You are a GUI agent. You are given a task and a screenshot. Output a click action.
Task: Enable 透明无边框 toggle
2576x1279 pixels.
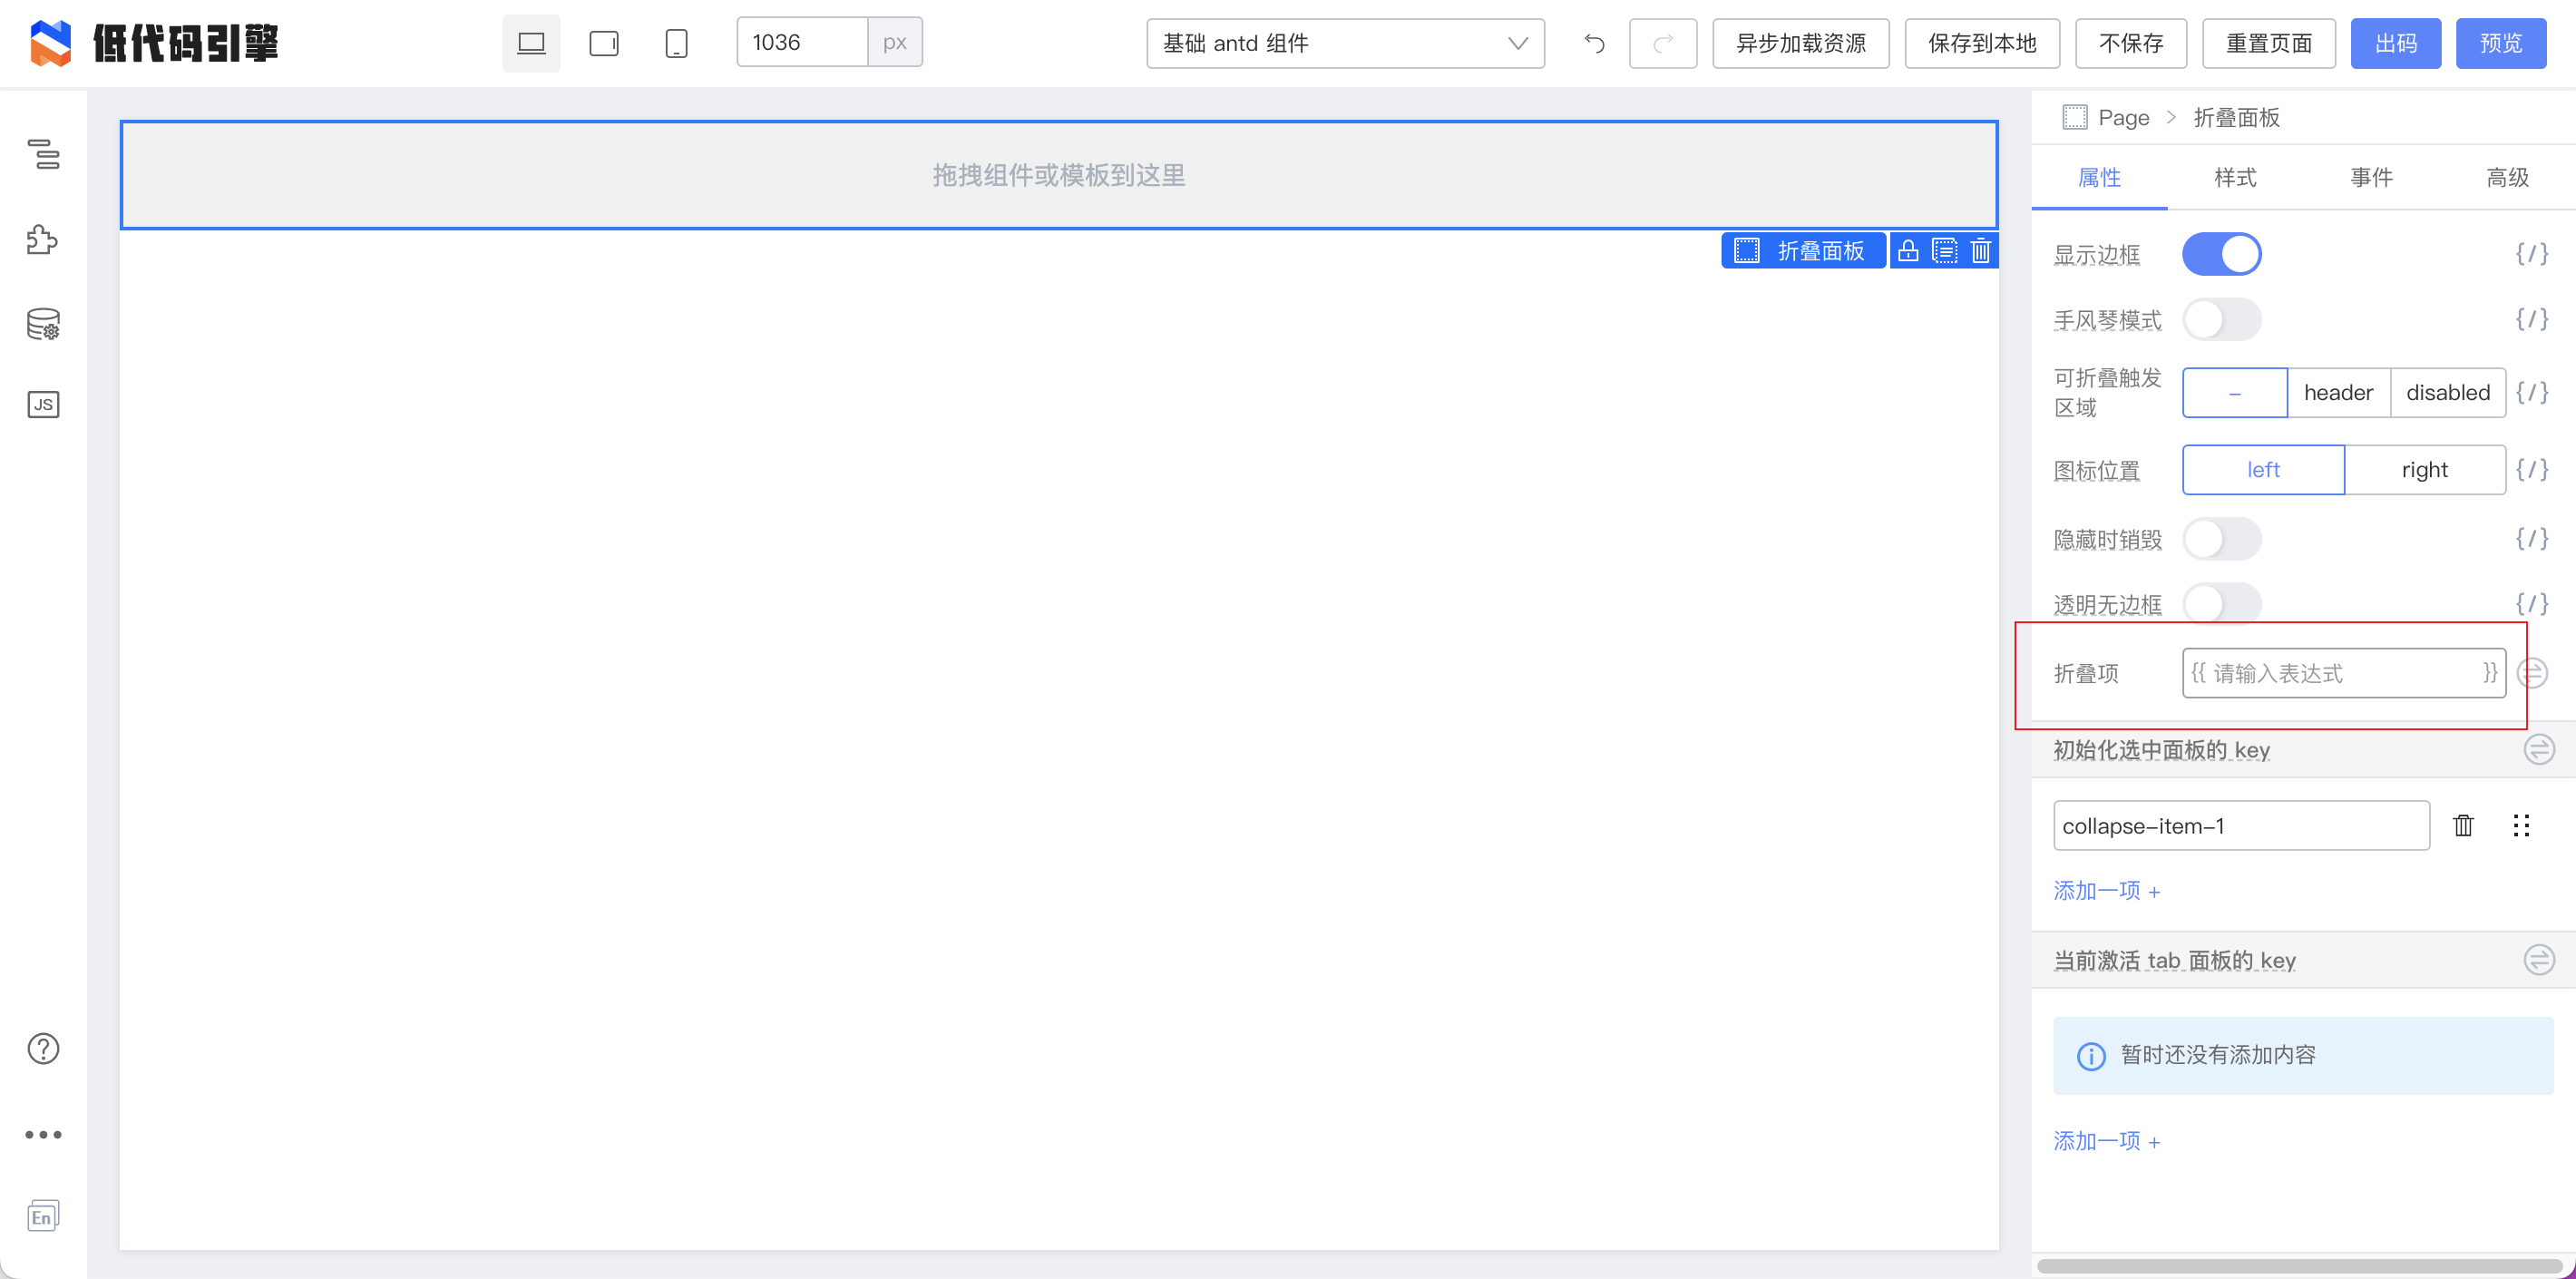pyautogui.click(x=2222, y=603)
